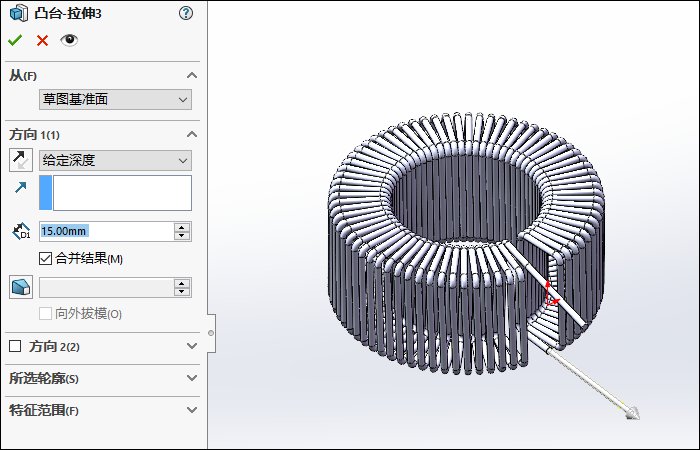Enable the 方向 2(2) checkbox
Screen dimensions: 700x450
click(x=15, y=346)
